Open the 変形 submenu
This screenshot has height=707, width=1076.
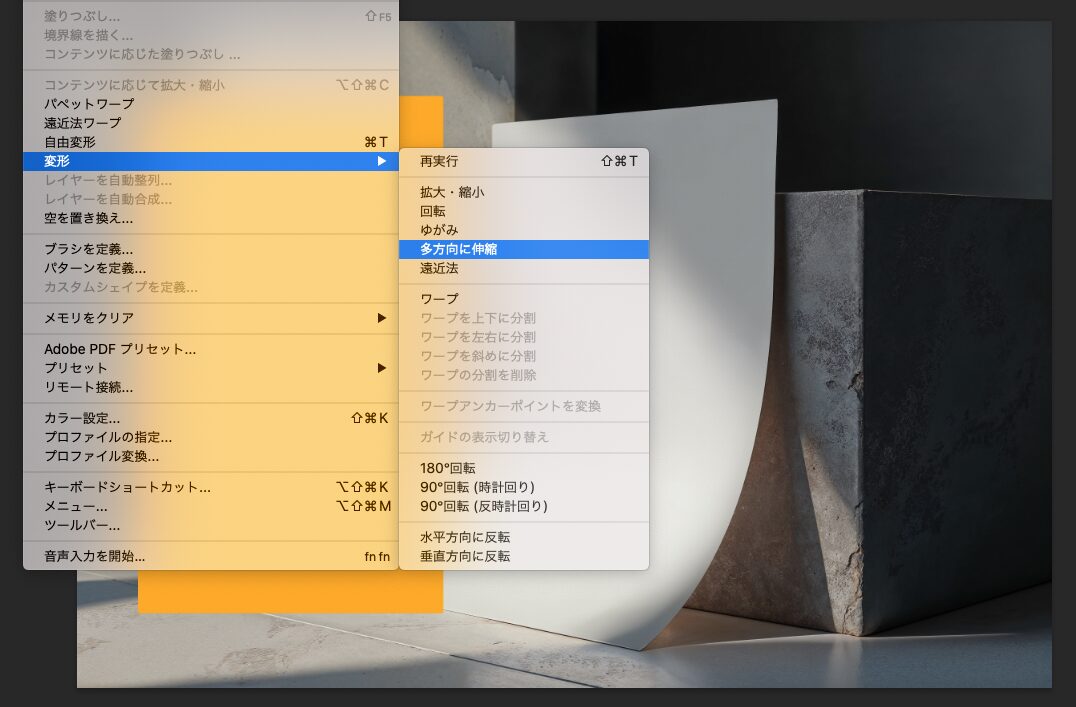211,161
